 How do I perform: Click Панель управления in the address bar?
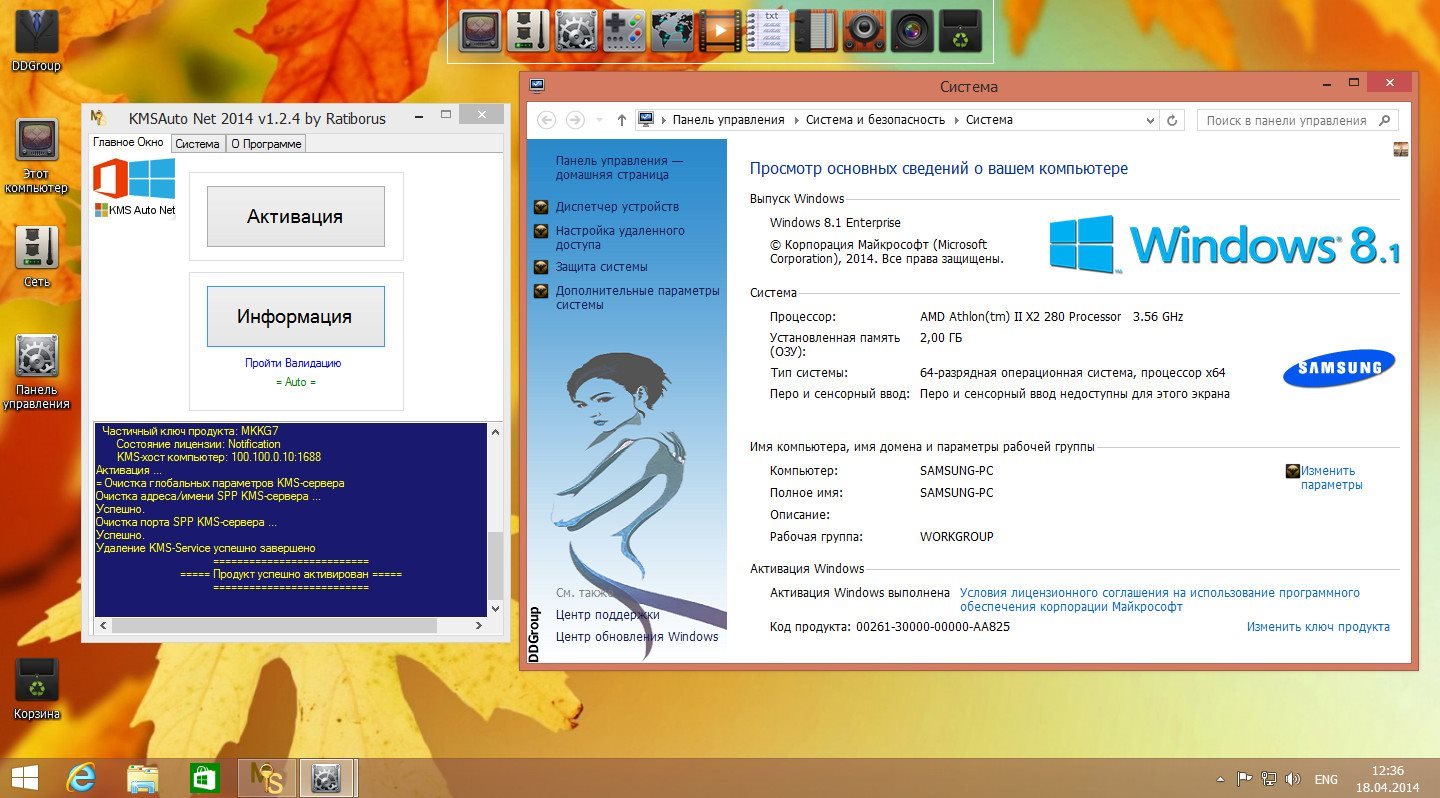click(728, 120)
